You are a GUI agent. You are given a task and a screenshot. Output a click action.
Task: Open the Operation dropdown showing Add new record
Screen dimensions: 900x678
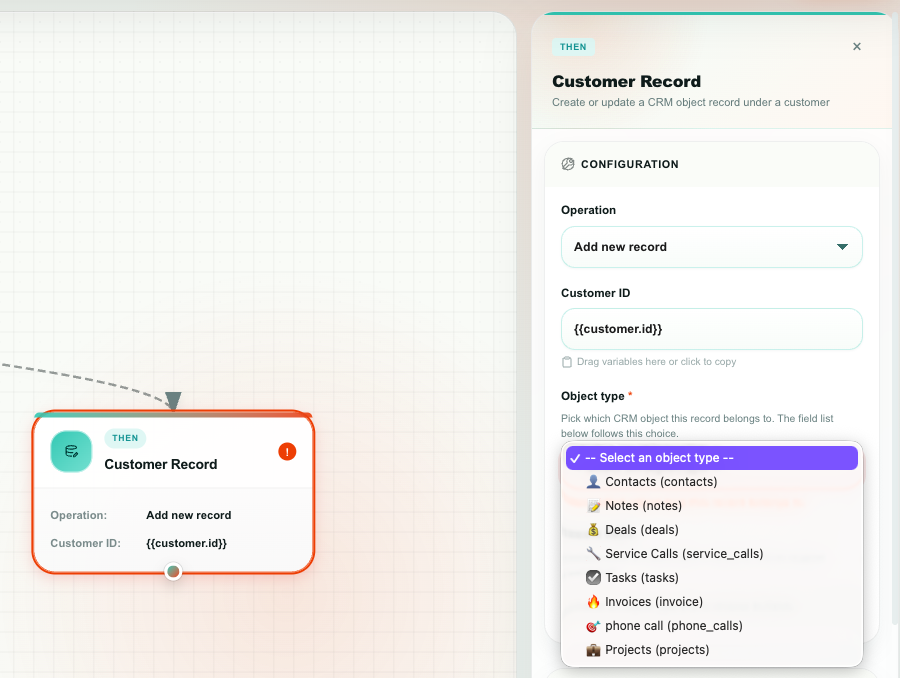[711, 247]
